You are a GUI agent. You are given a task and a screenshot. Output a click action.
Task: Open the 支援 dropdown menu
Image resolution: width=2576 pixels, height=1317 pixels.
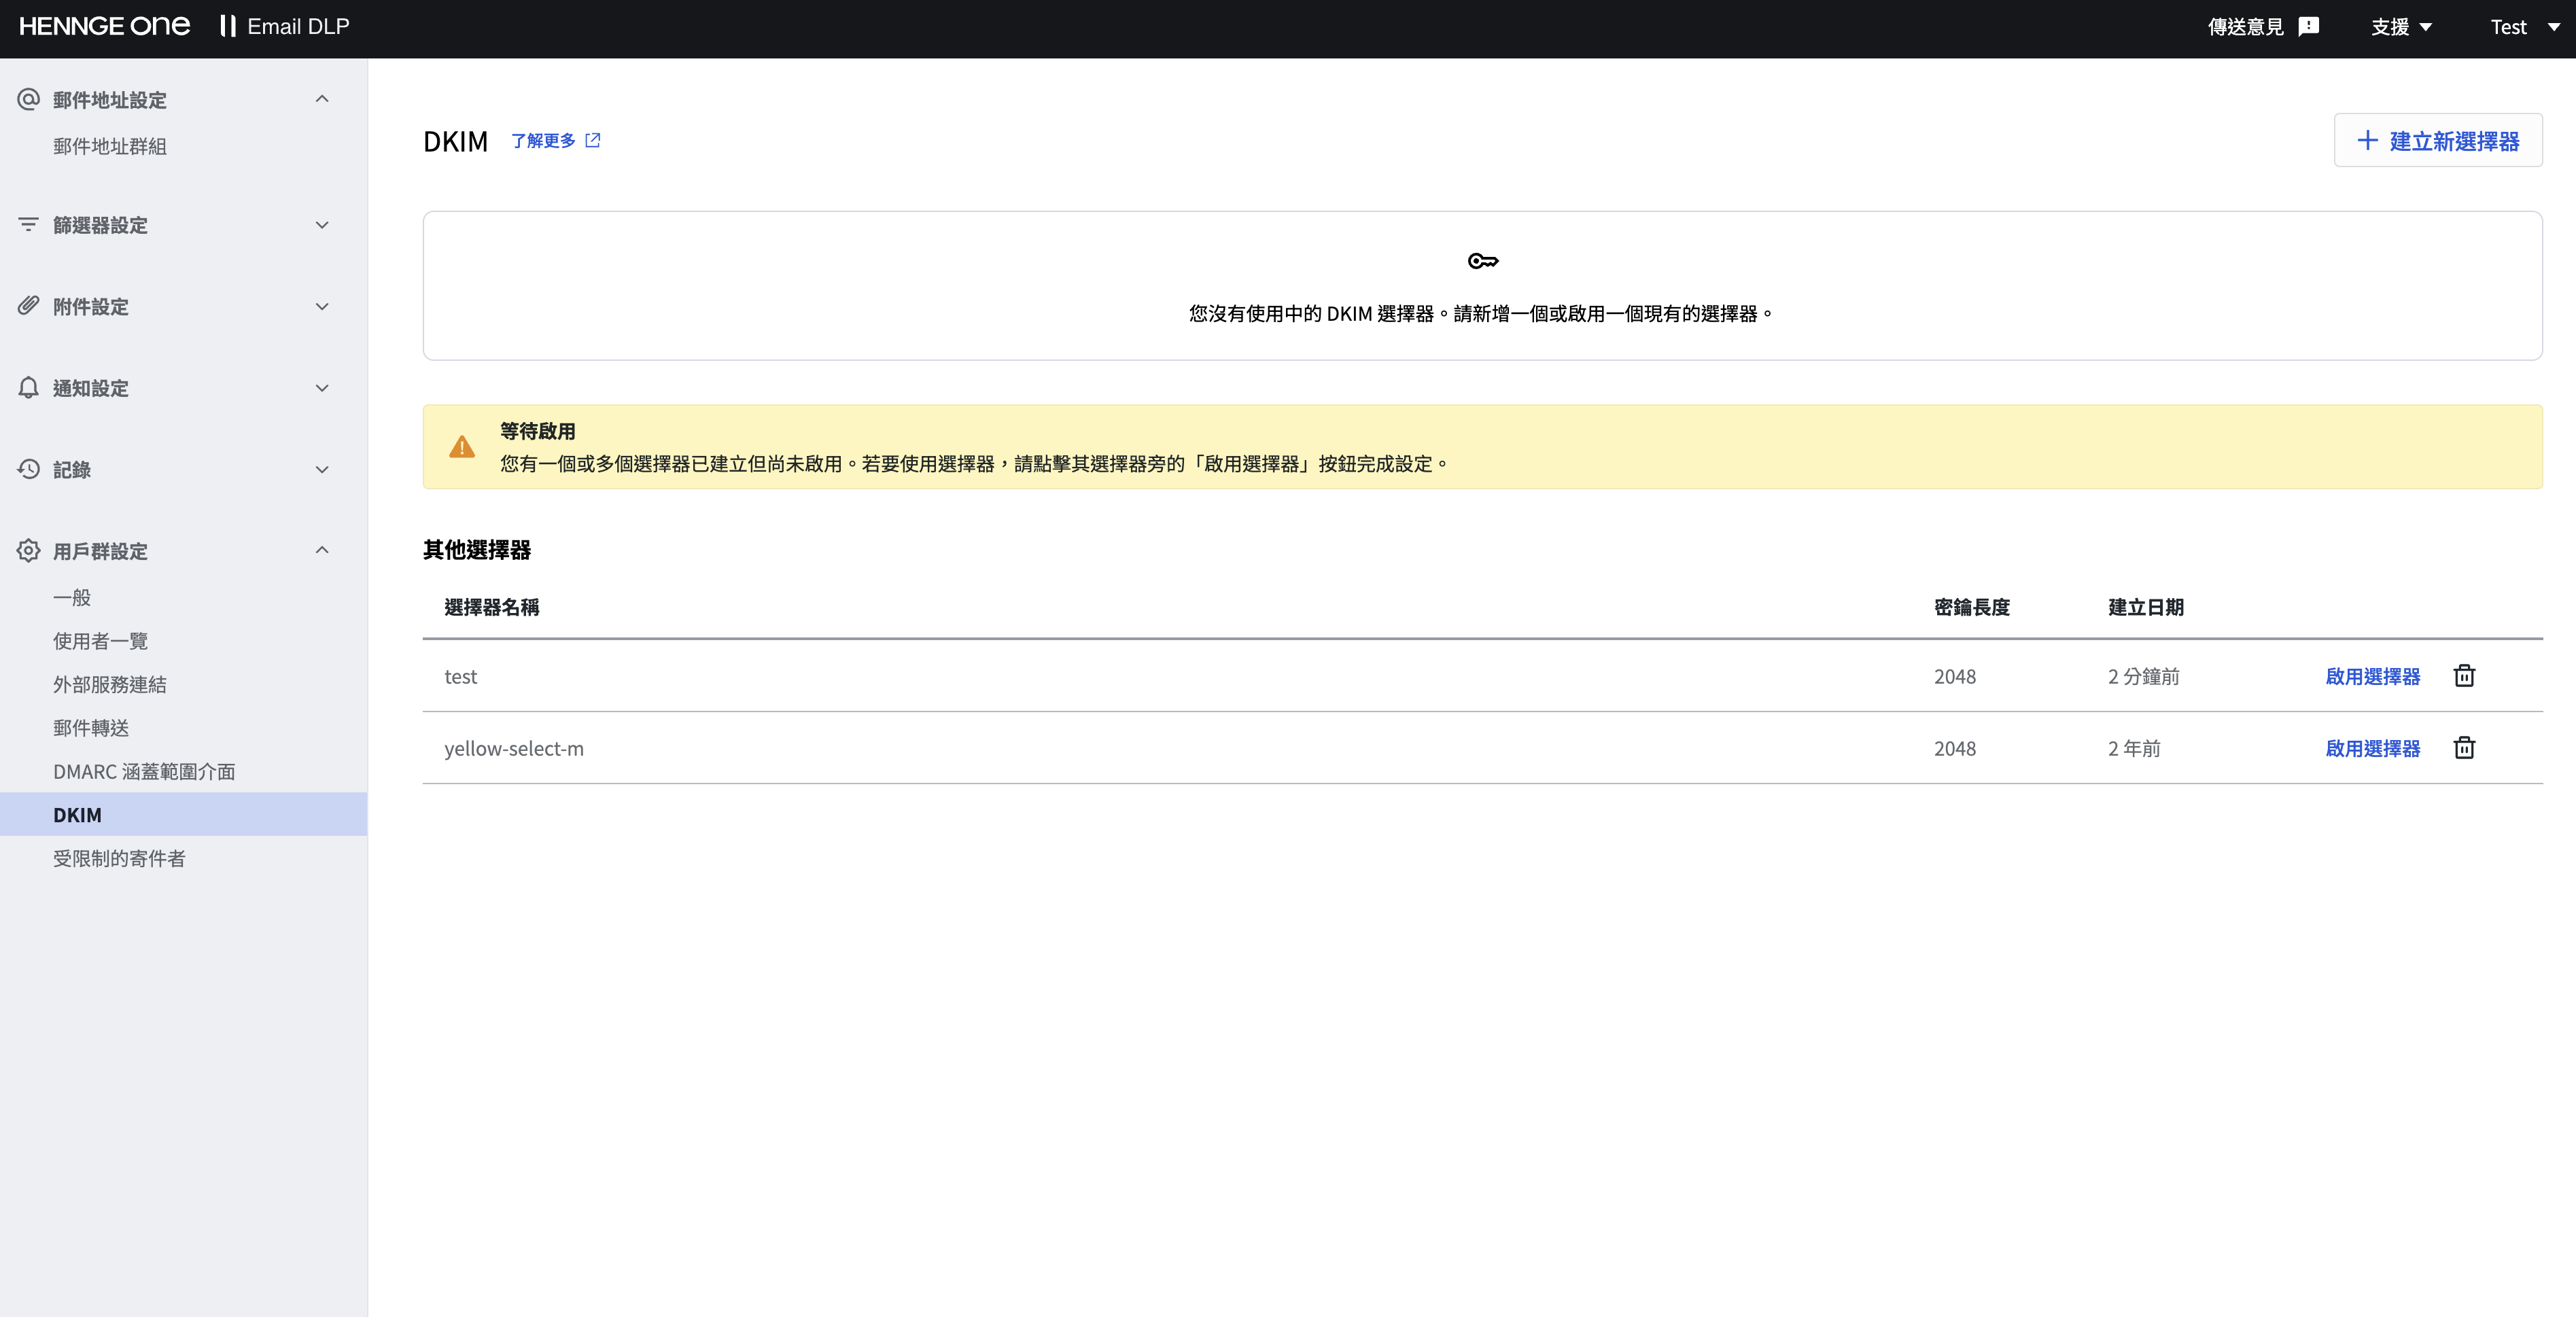pos(2401,27)
